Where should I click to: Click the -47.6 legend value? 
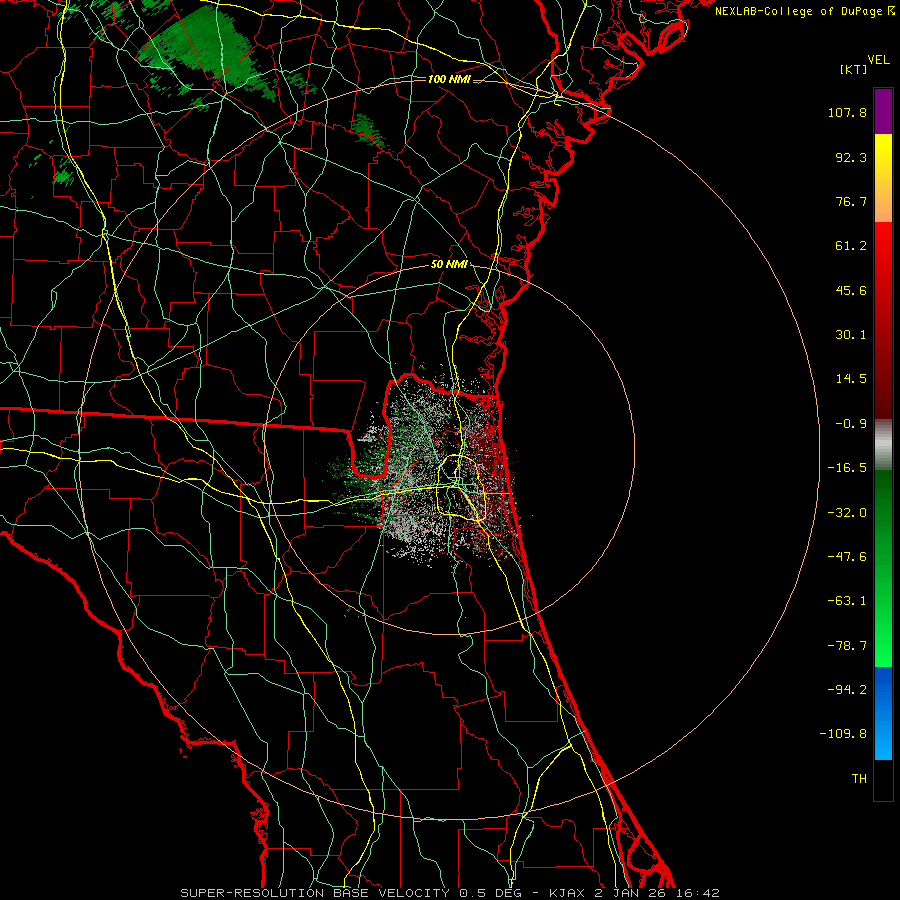point(847,557)
